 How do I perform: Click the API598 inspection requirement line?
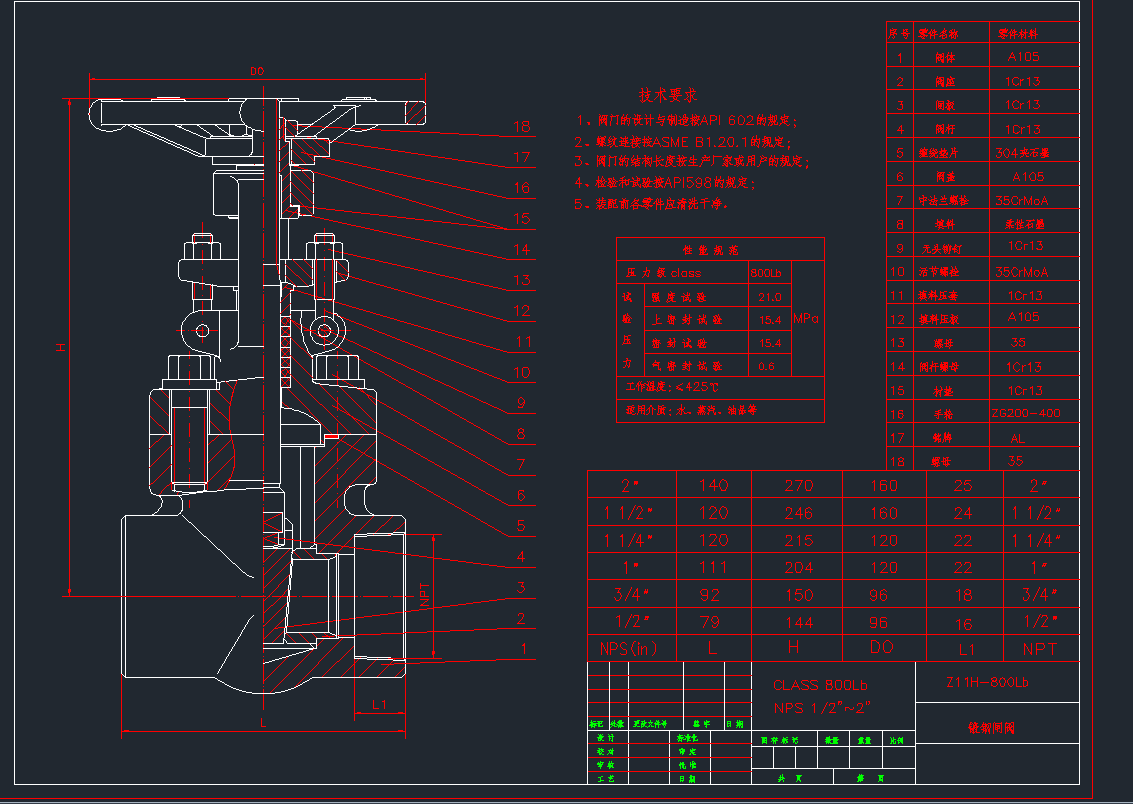(x=665, y=182)
